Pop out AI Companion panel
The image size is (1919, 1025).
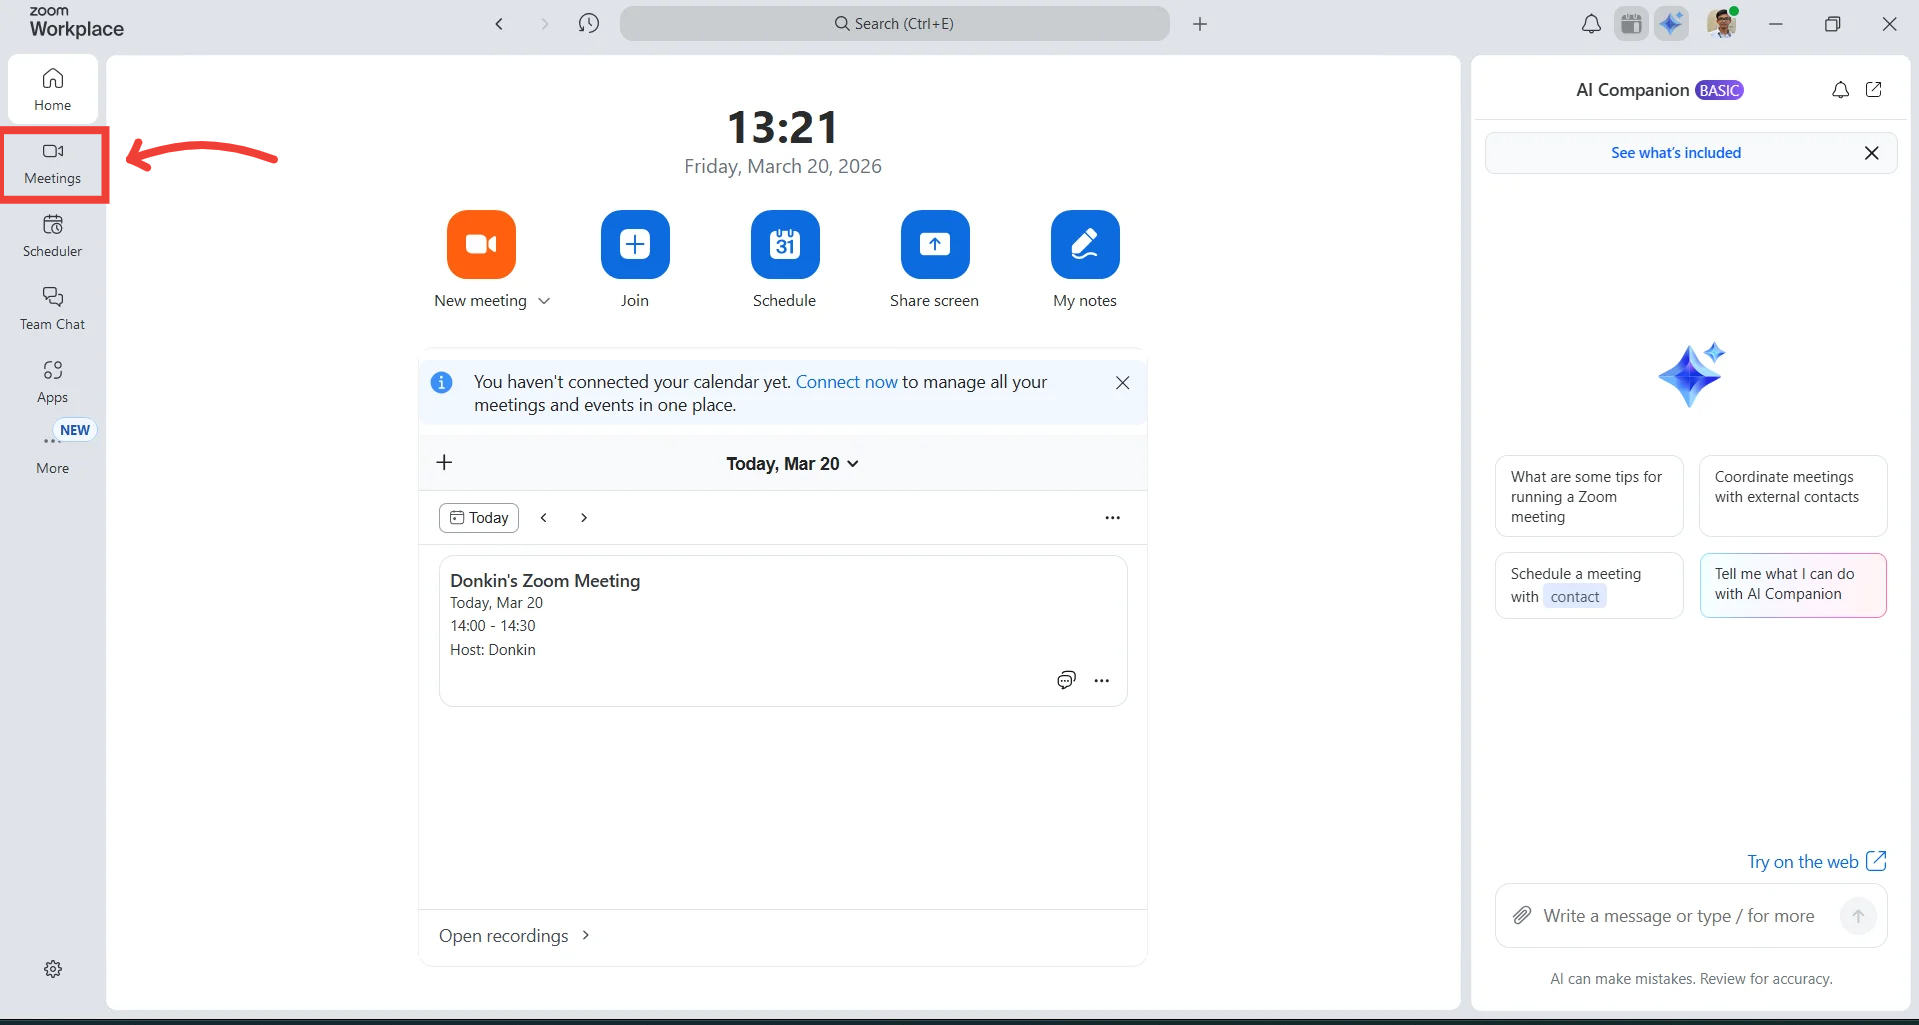pos(1874,90)
